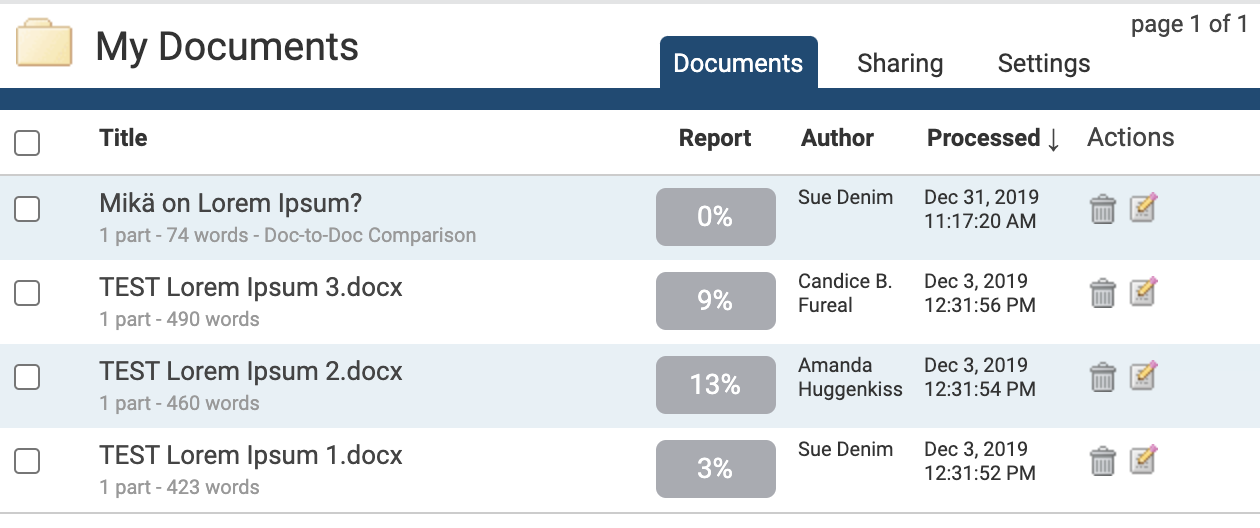Select checkbox for TEST Lorem Ipsum 2.docx
The width and height of the screenshot is (1260, 528).
click(x=27, y=377)
